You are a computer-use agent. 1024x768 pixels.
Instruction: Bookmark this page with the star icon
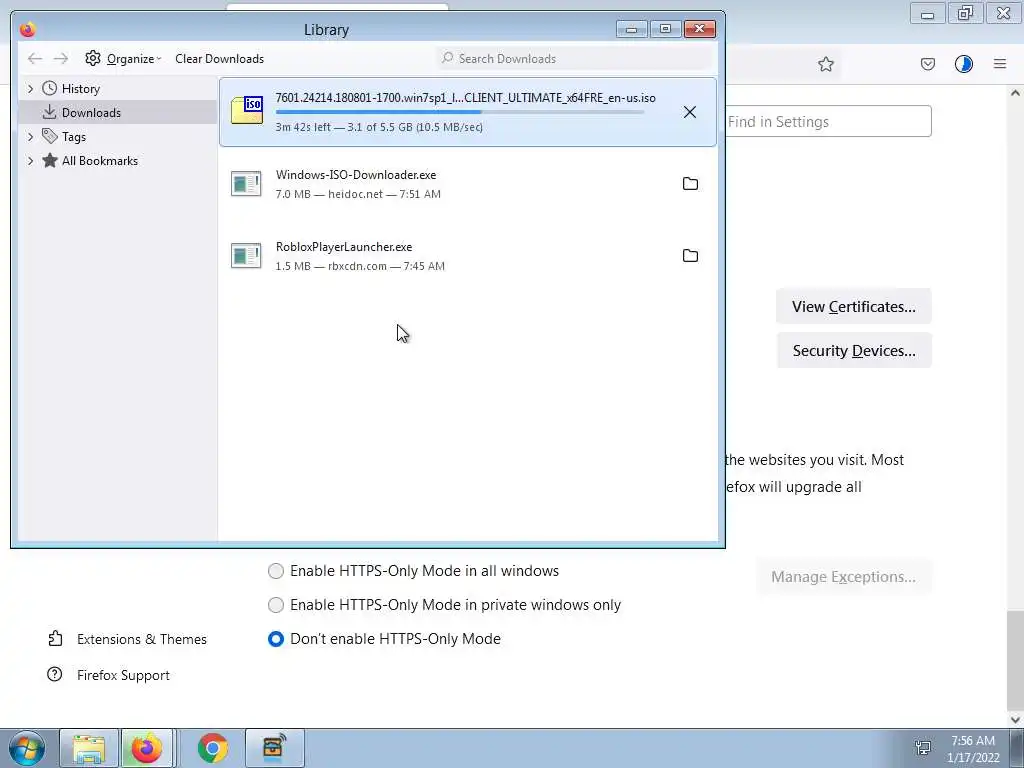825,64
